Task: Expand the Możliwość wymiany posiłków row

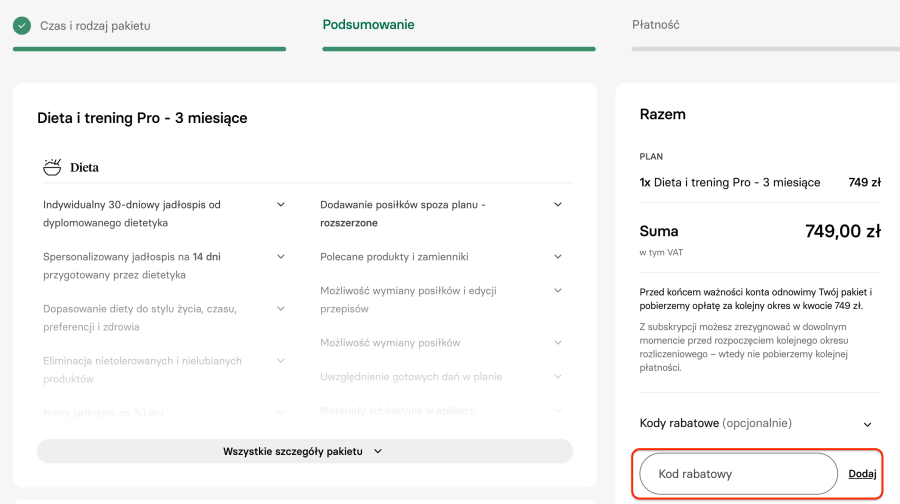Action: coord(558,343)
